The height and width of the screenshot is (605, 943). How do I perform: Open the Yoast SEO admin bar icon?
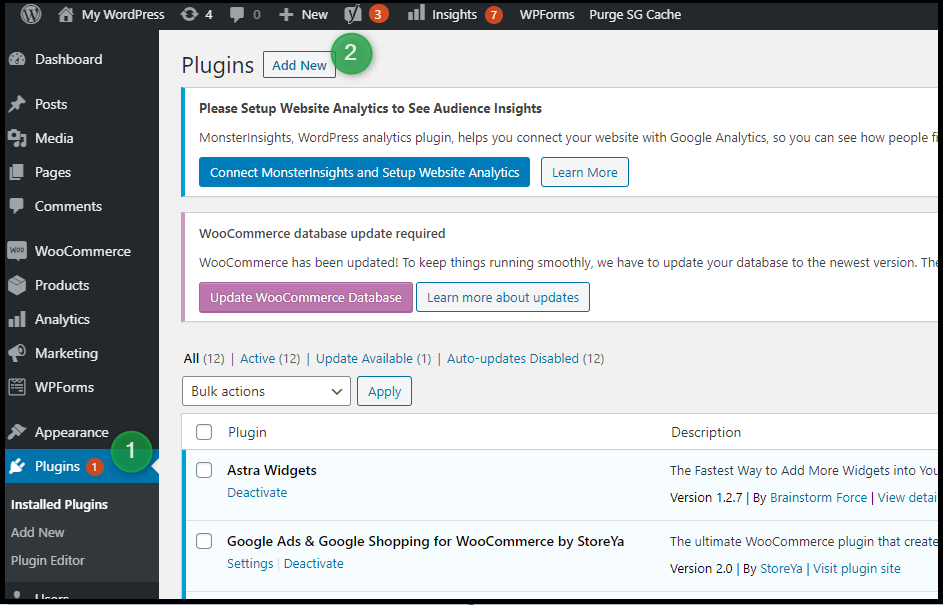(352, 14)
